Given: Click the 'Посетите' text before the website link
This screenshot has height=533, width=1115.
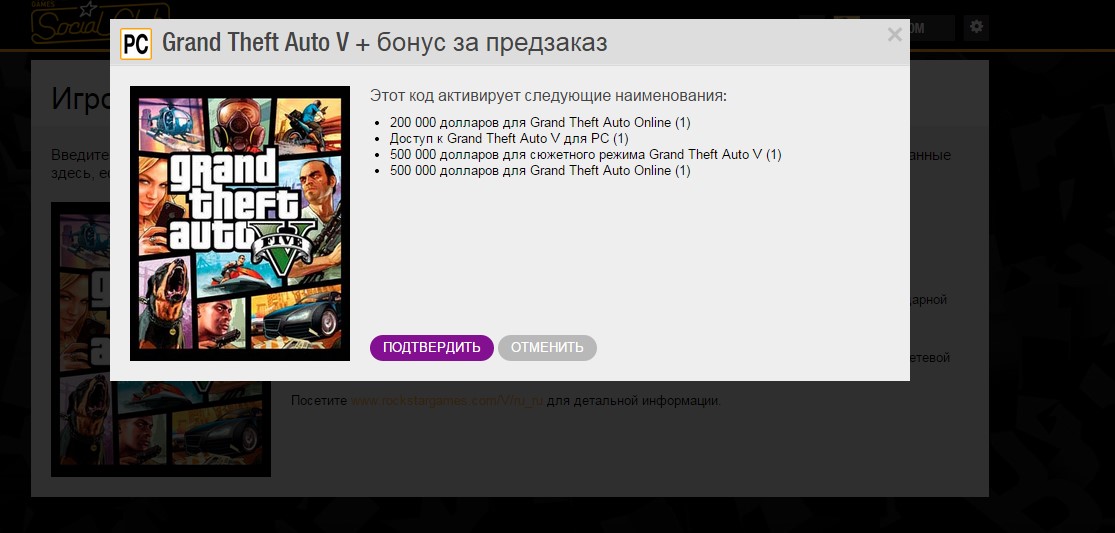Looking at the screenshot, I should (x=319, y=401).
